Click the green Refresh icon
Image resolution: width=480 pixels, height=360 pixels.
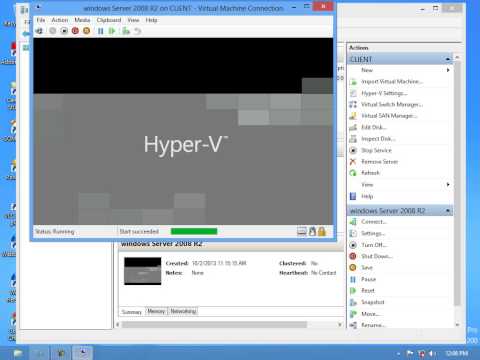tap(353, 173)
